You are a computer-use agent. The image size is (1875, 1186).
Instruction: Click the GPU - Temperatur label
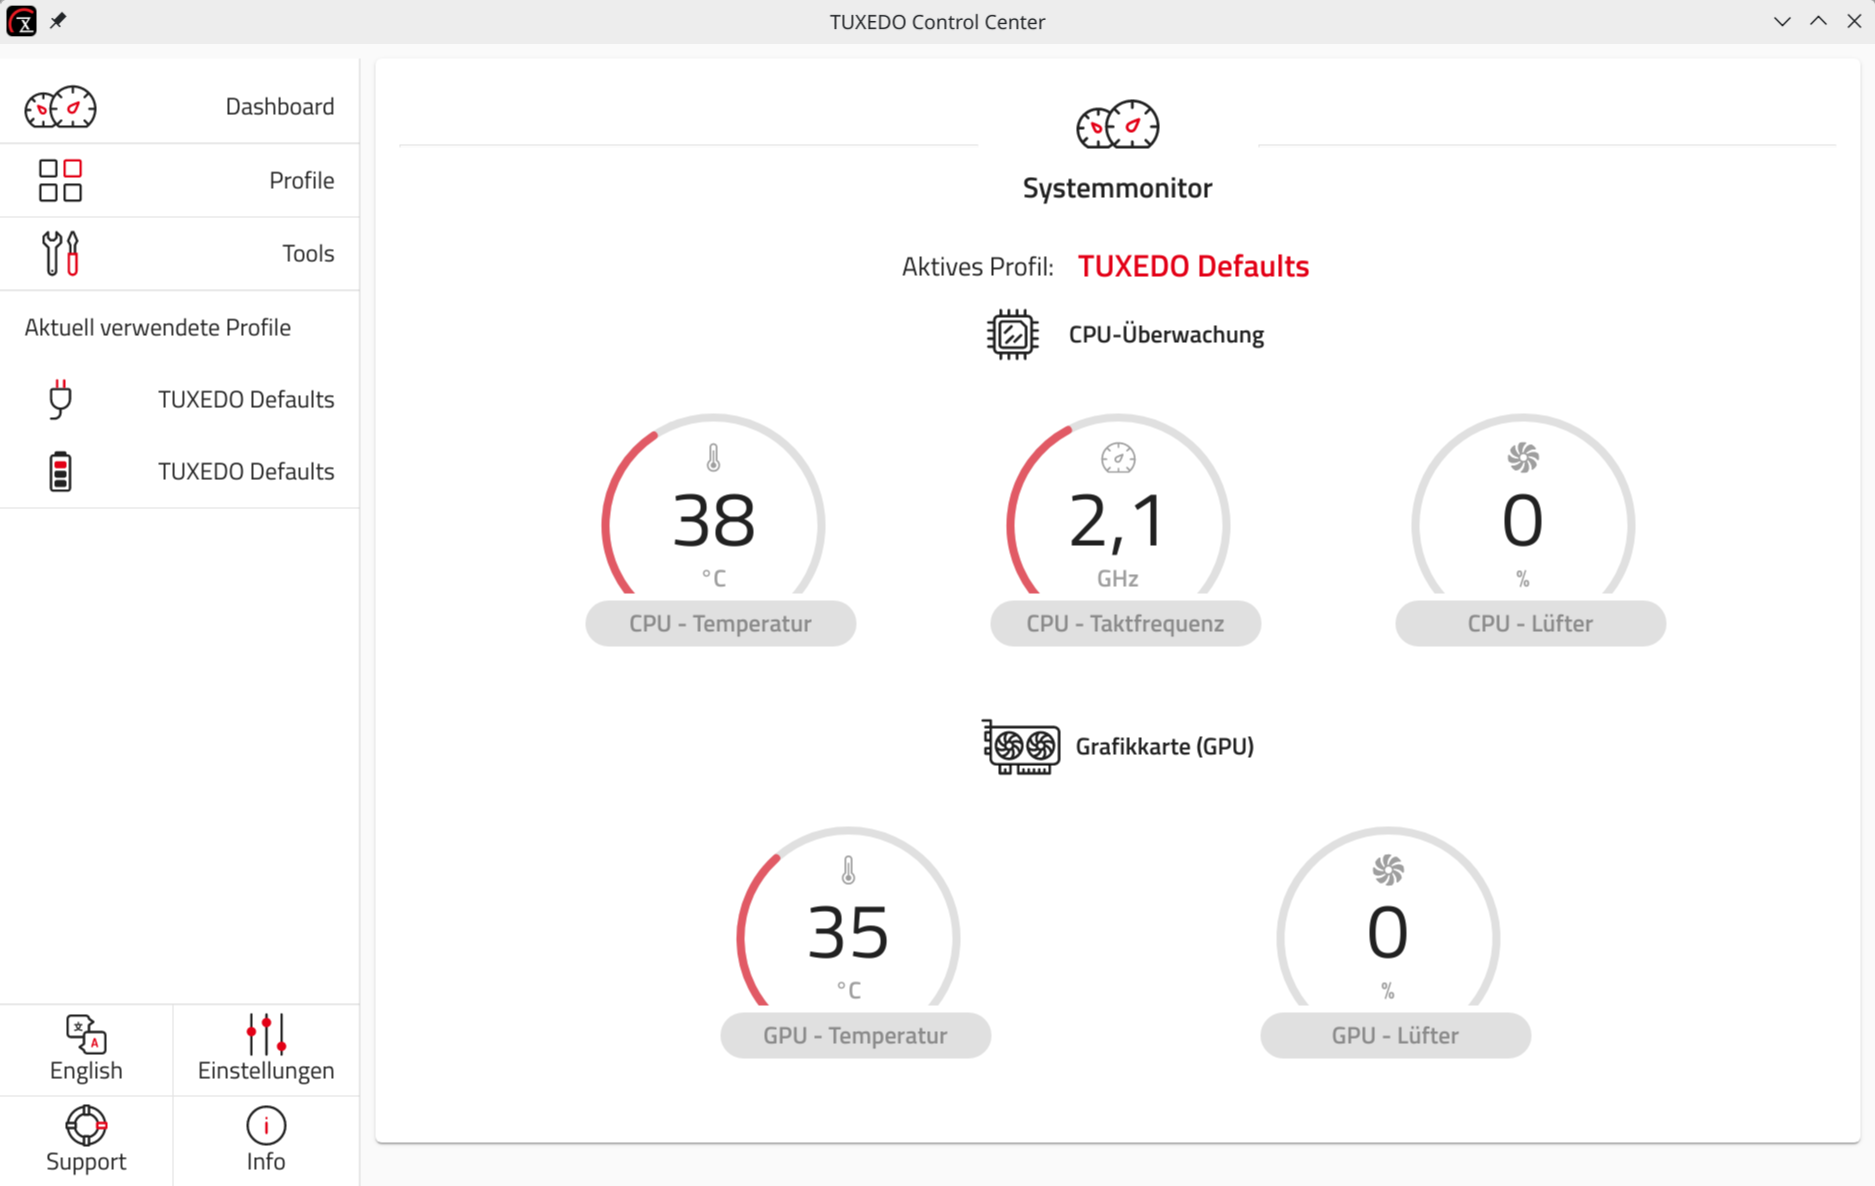[855, 1035]
